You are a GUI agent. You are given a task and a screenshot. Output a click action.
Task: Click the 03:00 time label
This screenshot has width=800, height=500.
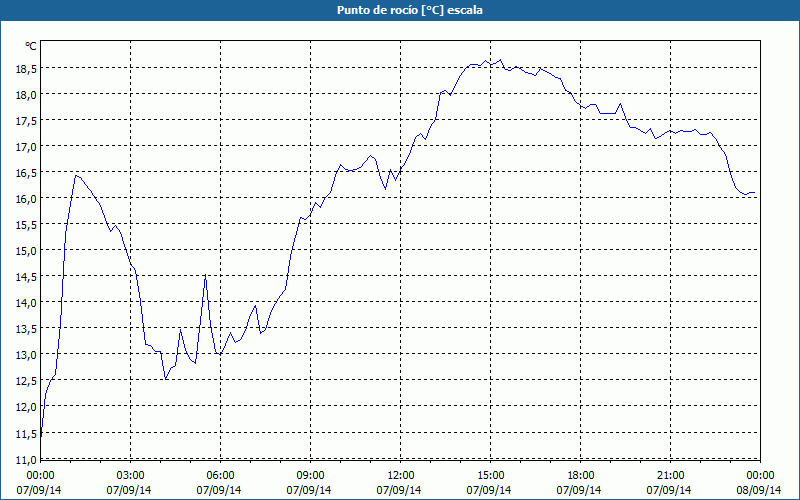click(131, 476)
